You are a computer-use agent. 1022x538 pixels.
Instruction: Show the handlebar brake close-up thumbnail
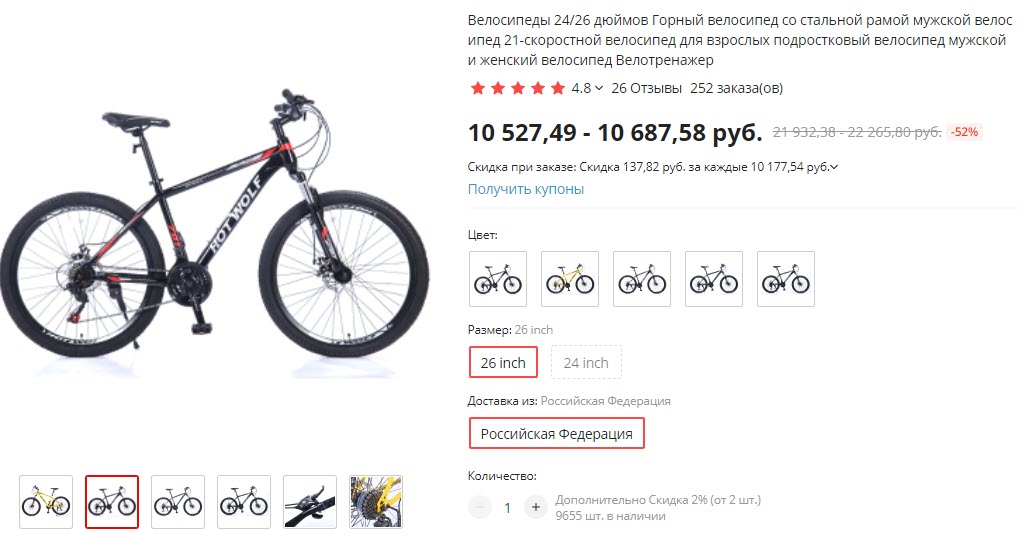pyautogui.click(x=310, y=501)
